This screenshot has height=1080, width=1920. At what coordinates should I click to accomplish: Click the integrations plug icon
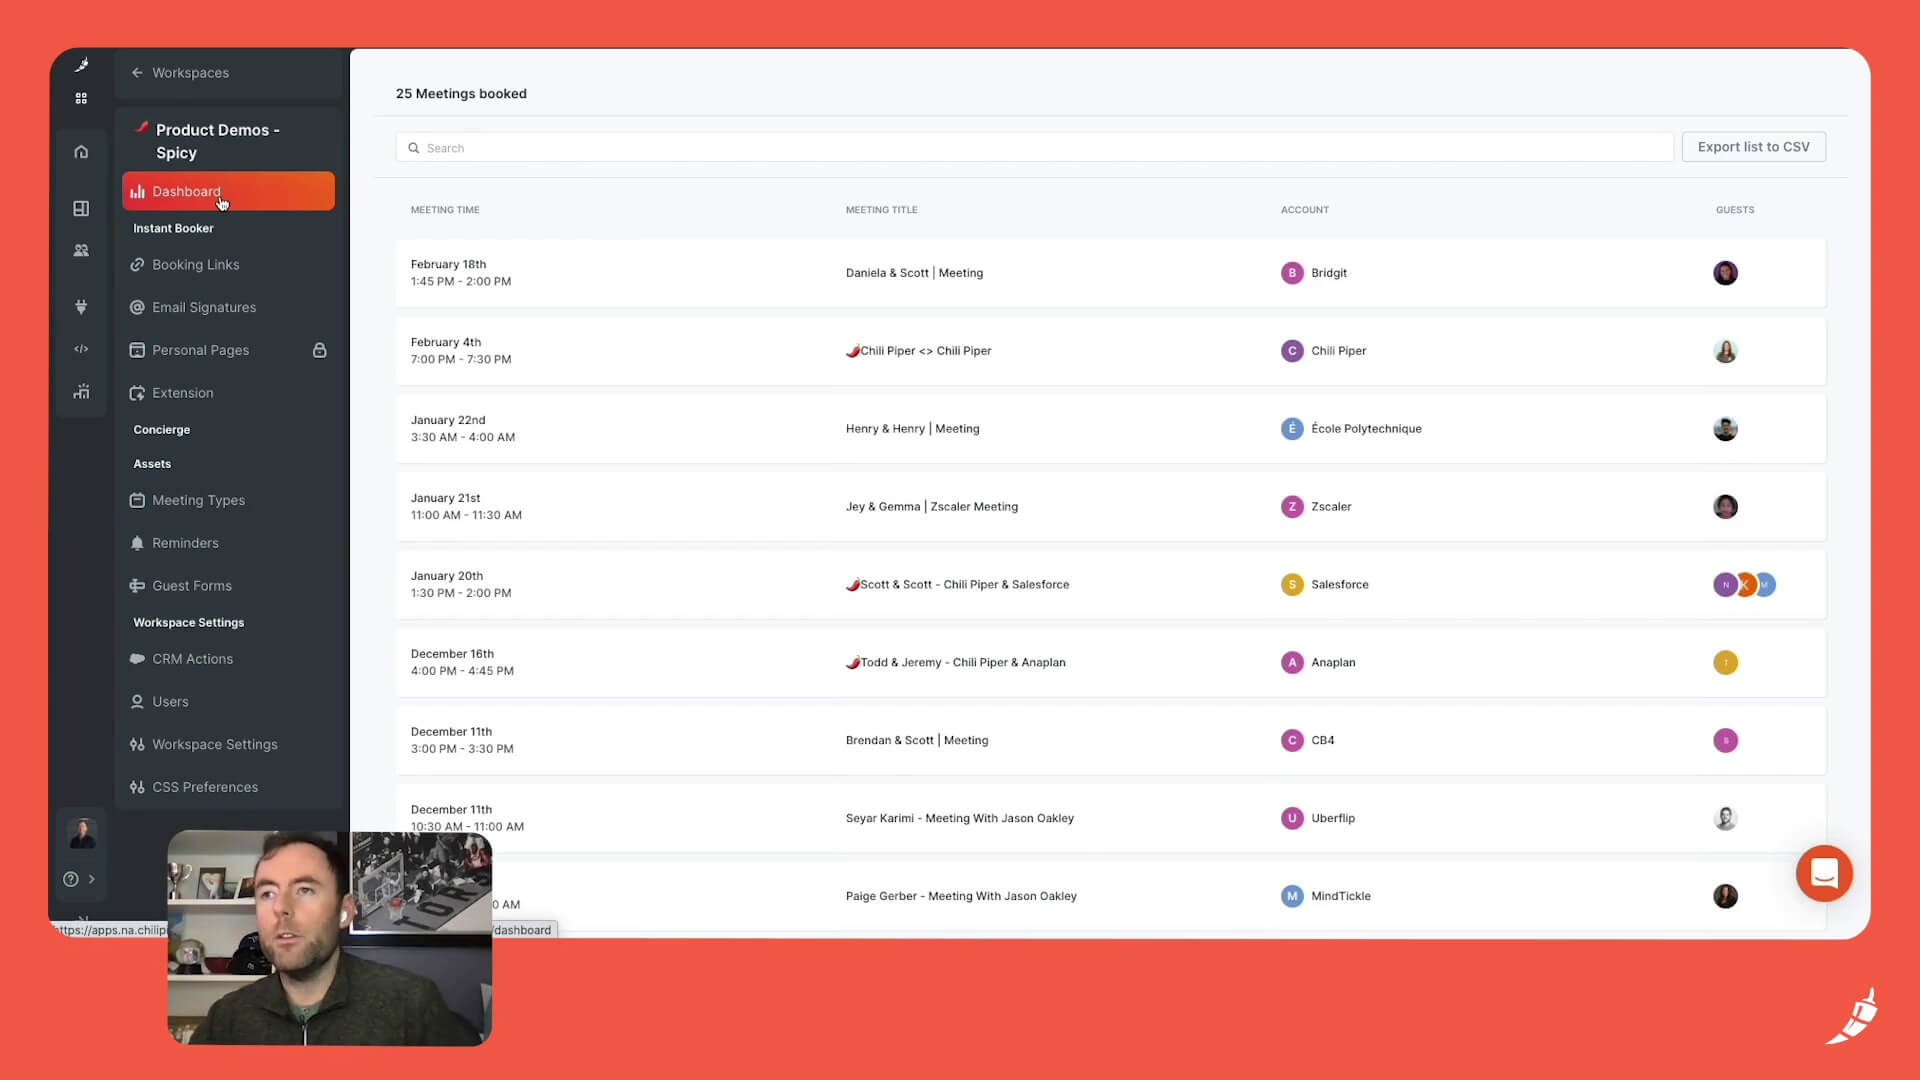81,307
